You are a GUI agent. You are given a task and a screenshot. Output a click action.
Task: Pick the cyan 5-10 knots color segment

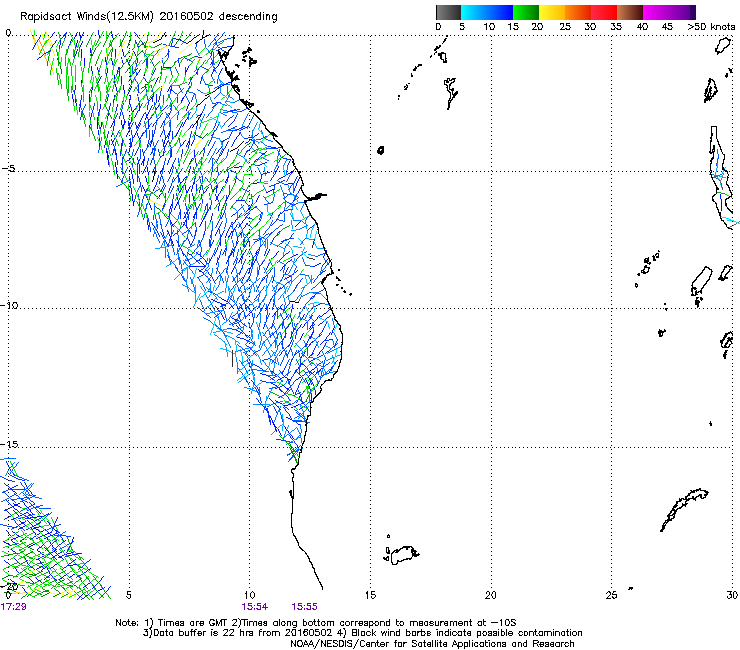(x=474, y=12)
